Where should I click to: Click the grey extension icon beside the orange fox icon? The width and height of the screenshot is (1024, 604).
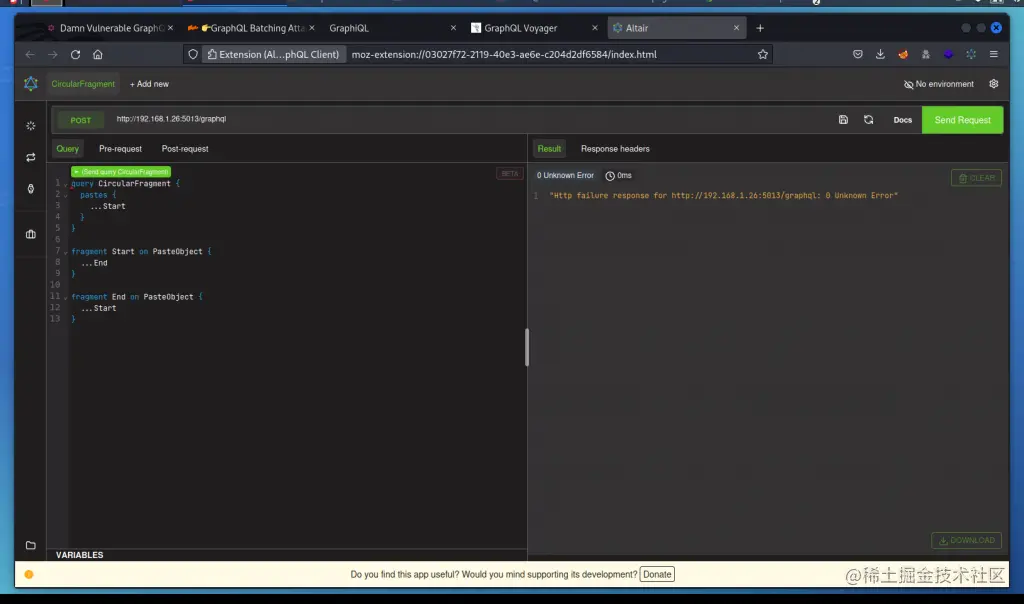point(925,55)
